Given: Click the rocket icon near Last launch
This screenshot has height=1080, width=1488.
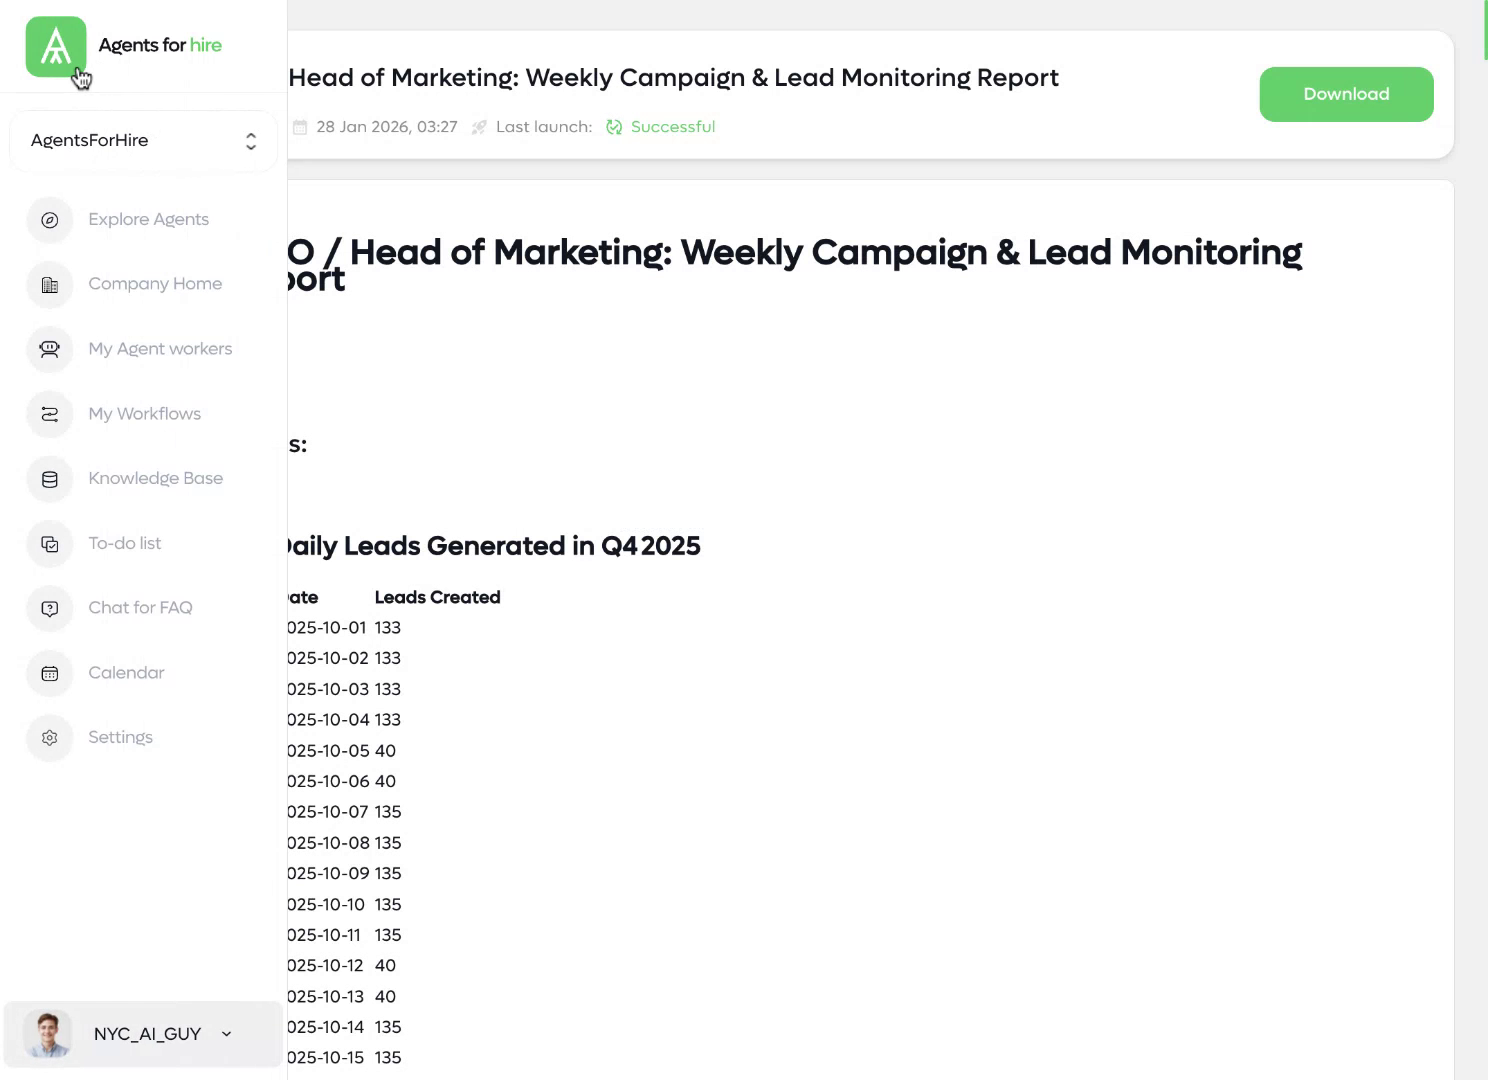Looking at the screenshot, I should pyautogui.click(x=479, y=127).
